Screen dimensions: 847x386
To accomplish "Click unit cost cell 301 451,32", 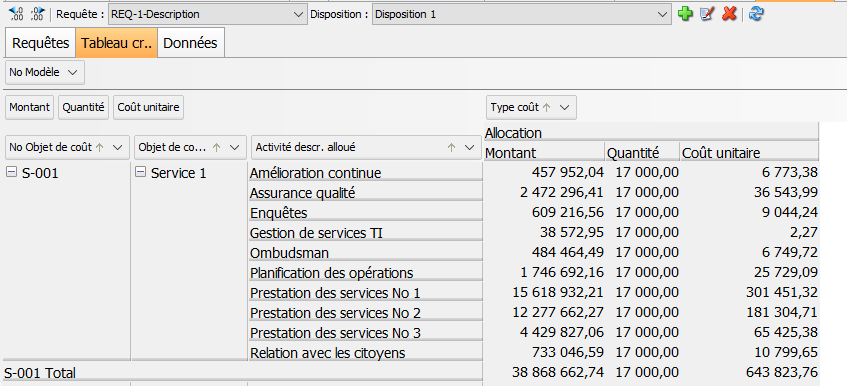I will point(750,292).
